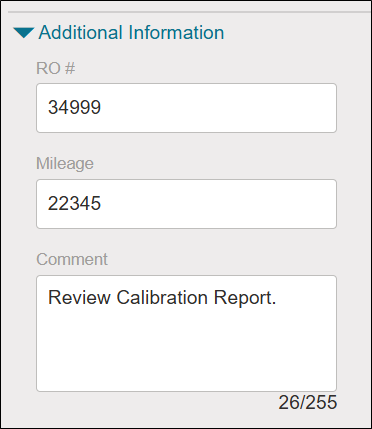This screenshot has height=429, width=372.
Task: Click blank area right of 22345
Action: click(217, 204)
